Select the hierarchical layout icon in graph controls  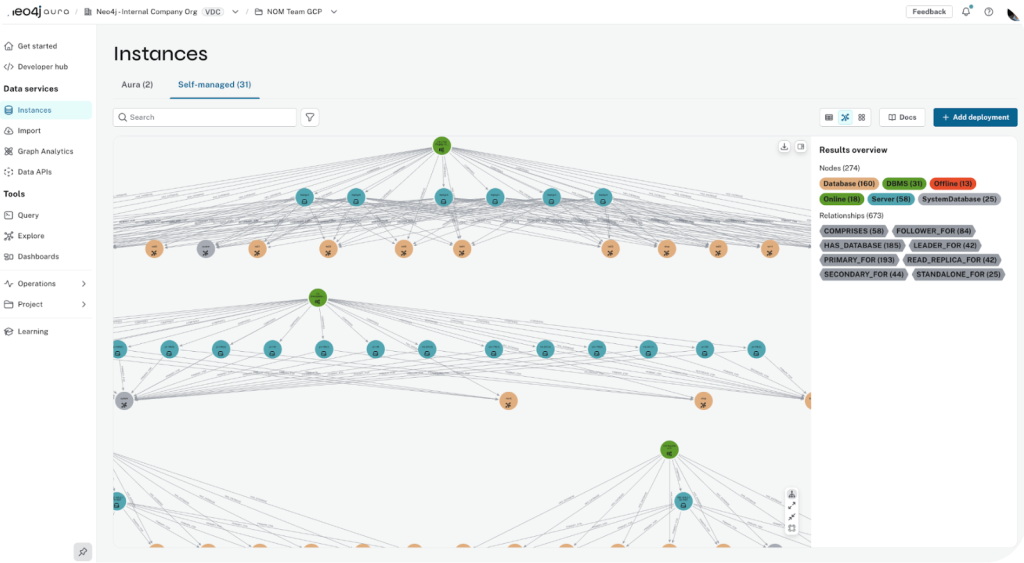click(x=792, y=494)
